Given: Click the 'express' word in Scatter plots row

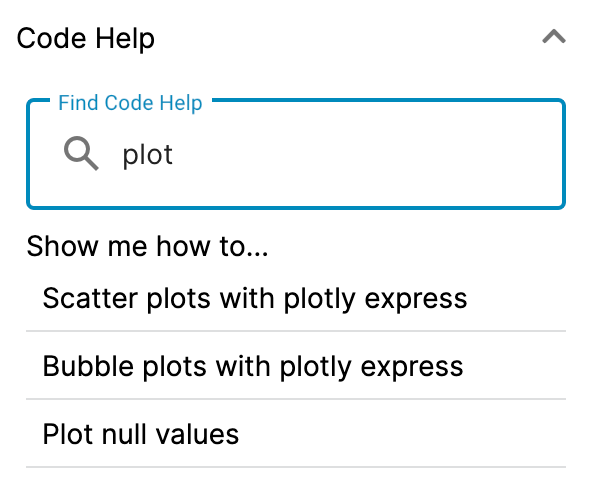Looking at the screenshot, I should [x=416, y=300].
